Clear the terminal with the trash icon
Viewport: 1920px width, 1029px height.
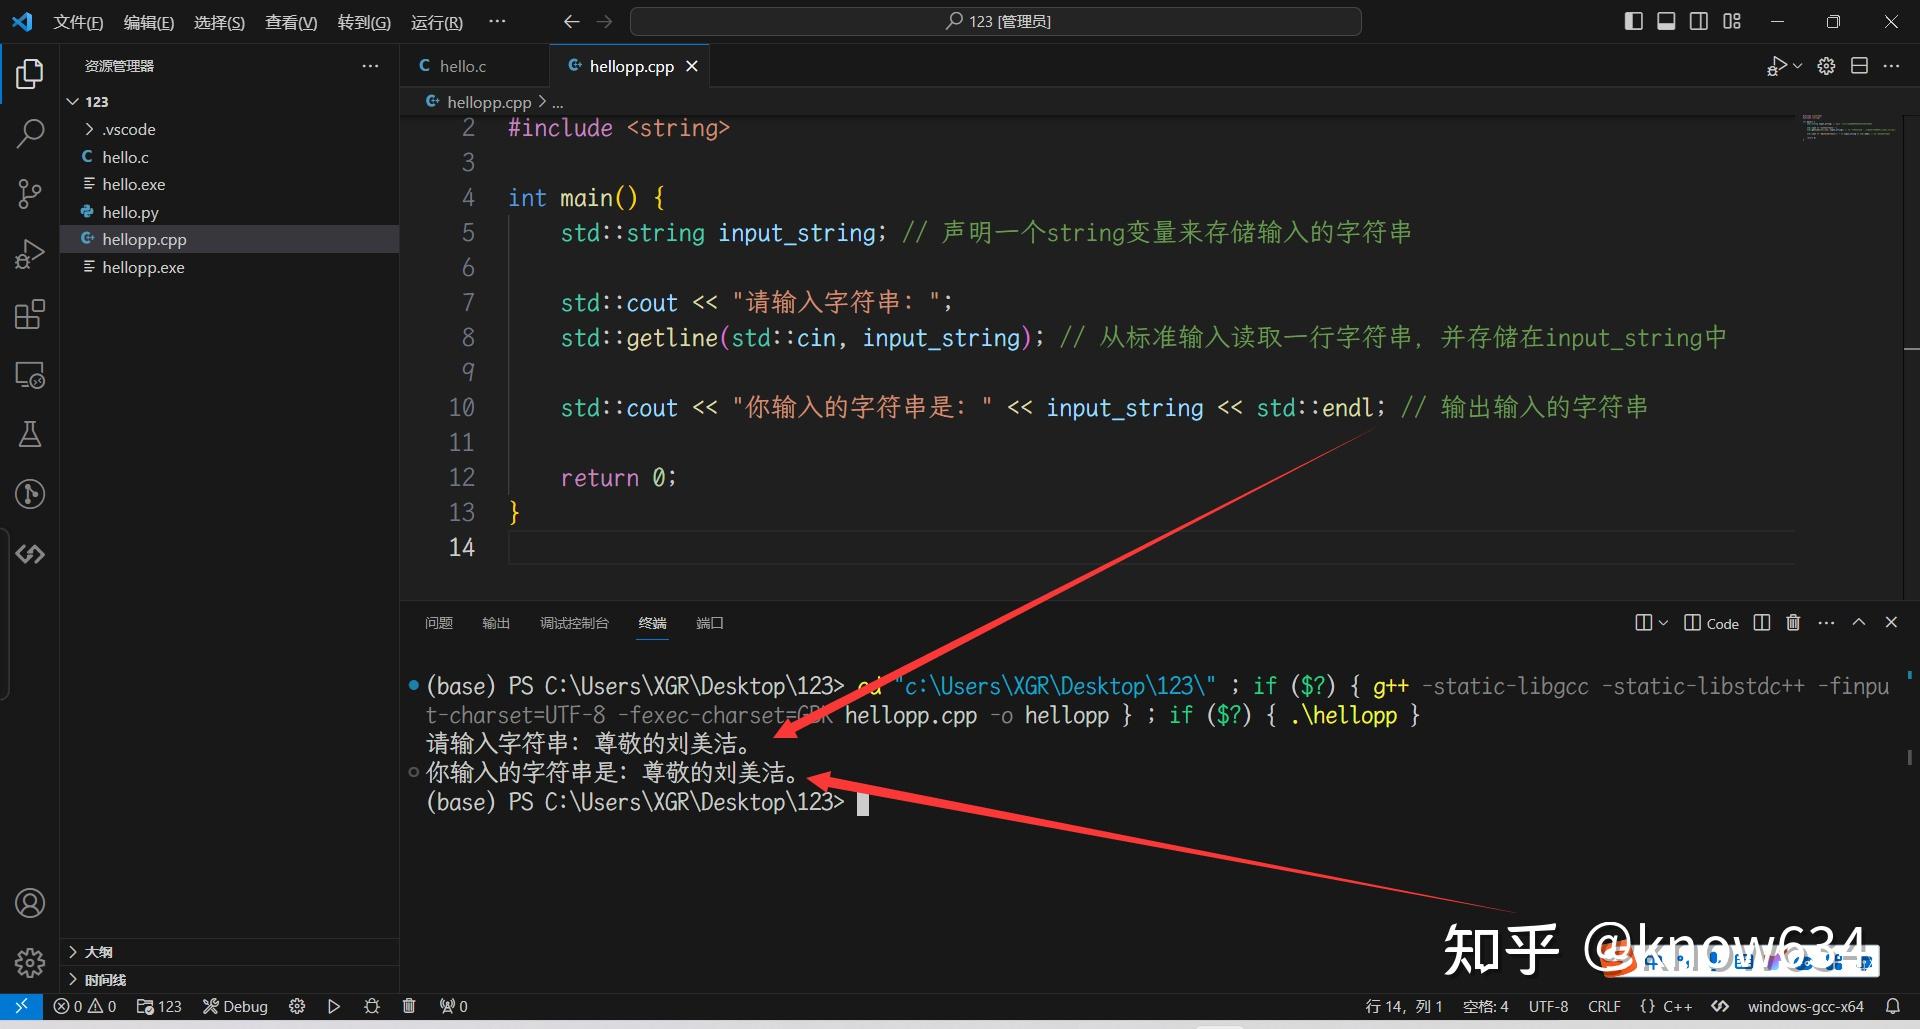[1792, 622]
